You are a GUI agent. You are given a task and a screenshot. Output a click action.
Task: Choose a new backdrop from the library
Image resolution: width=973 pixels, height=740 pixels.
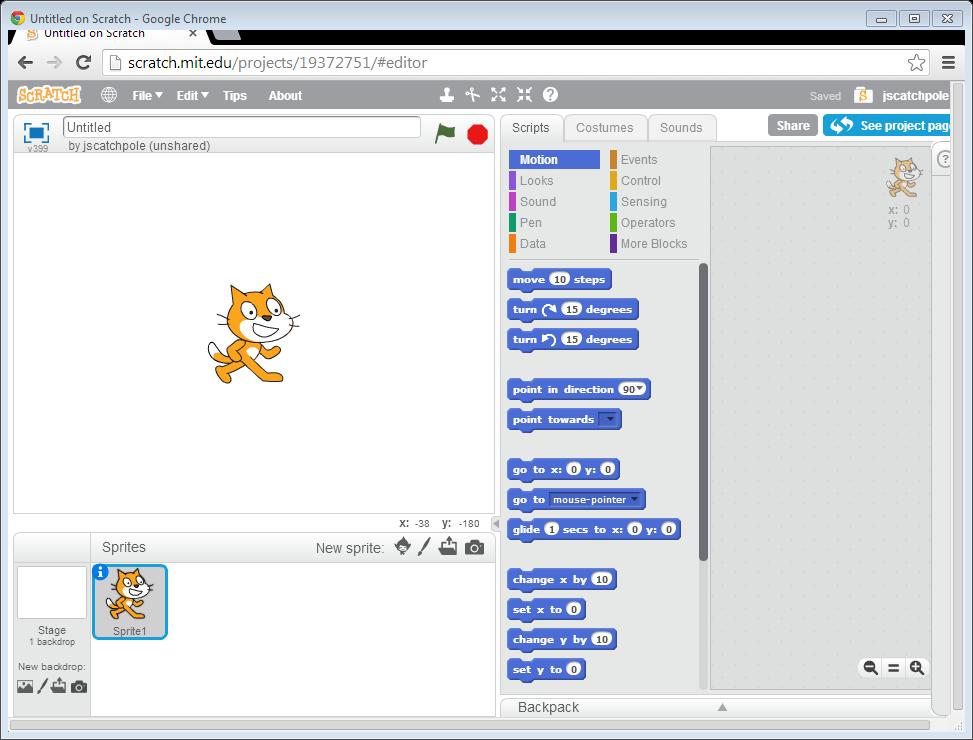25,687
